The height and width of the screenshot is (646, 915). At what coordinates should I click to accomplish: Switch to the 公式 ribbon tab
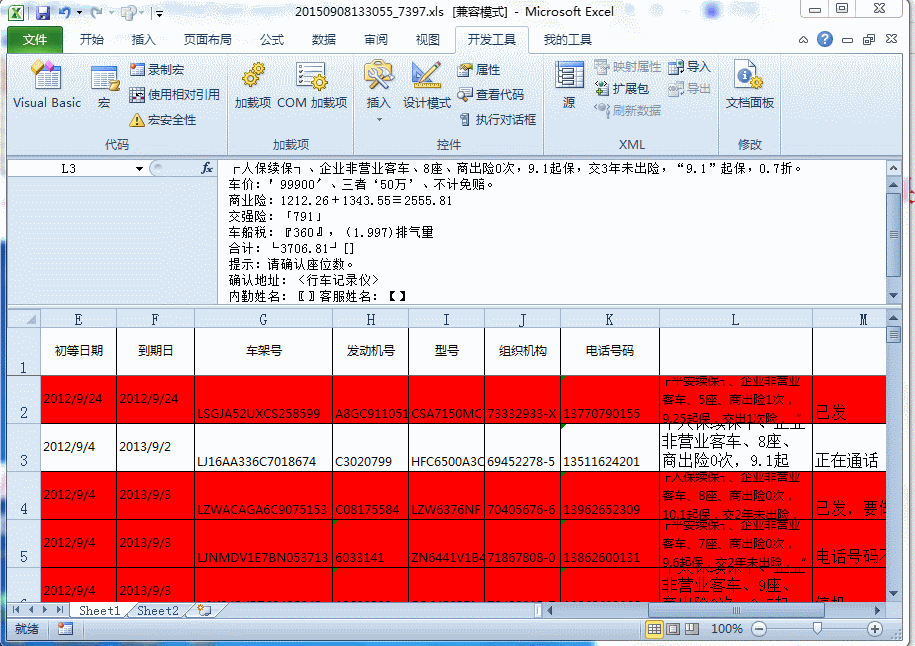[x=271, y=40]
